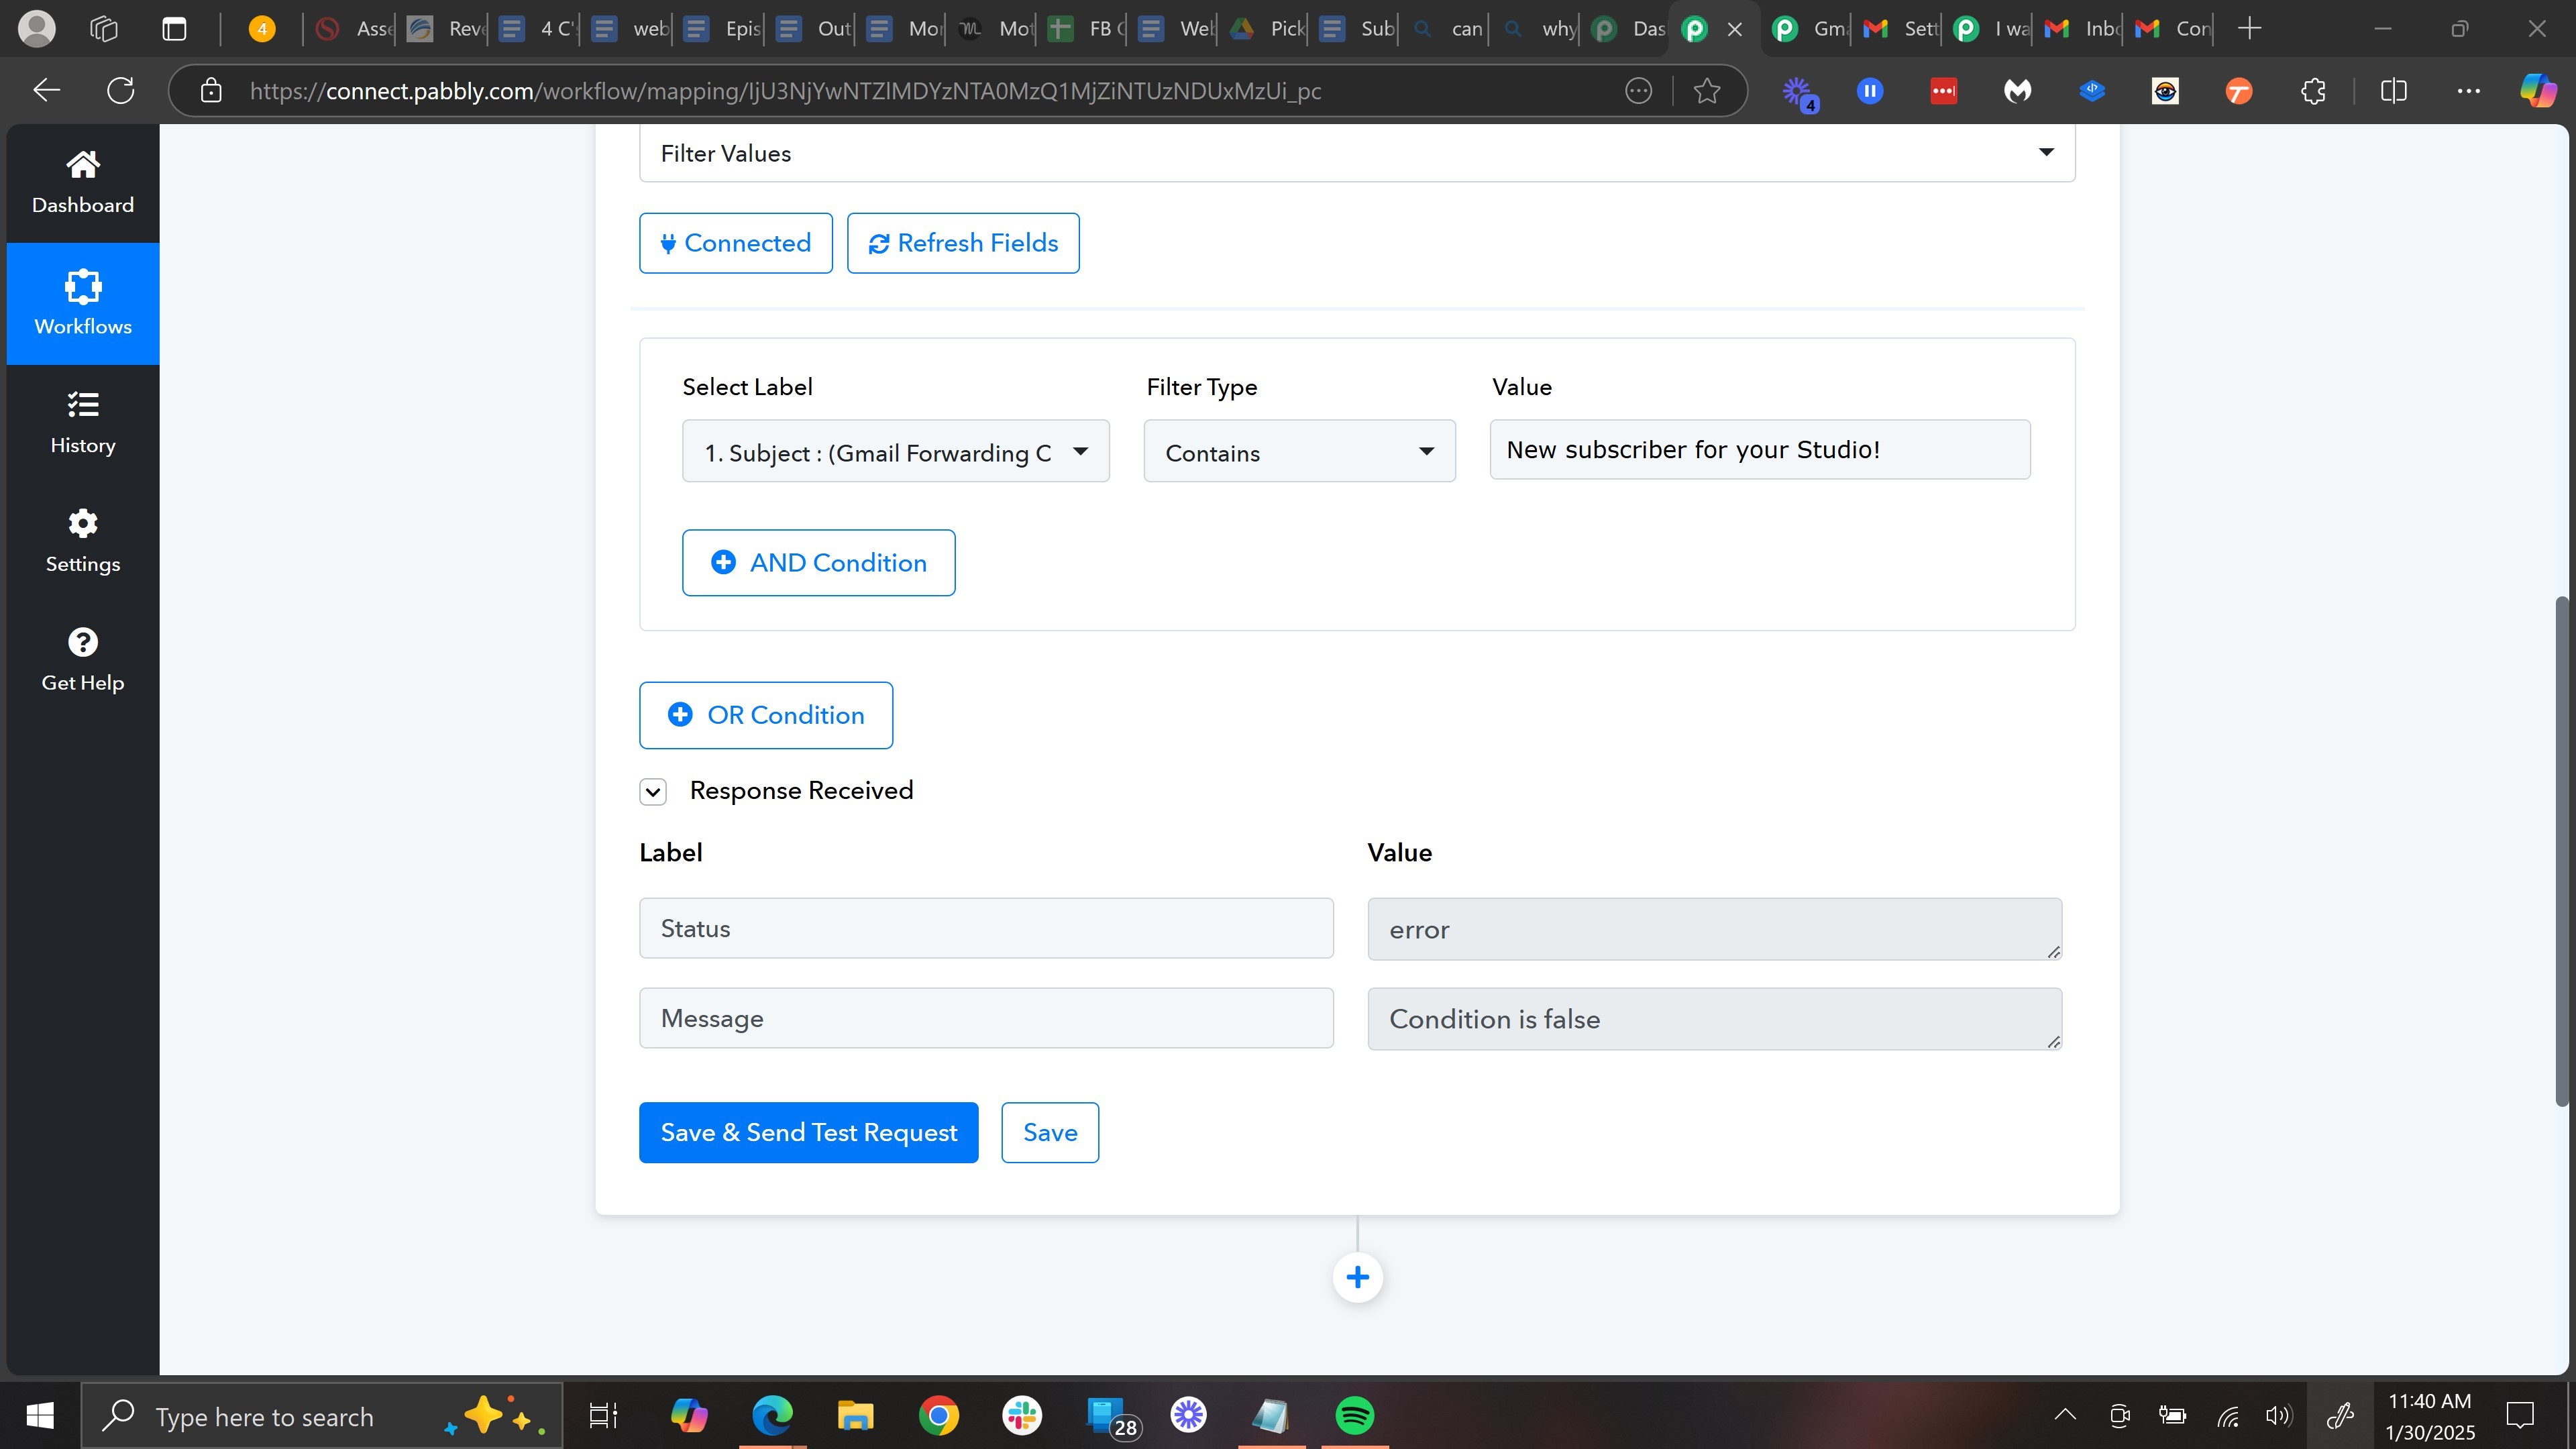Open the notifications center icon
2576x1449 pixels.
[x=2520, y=1416]
